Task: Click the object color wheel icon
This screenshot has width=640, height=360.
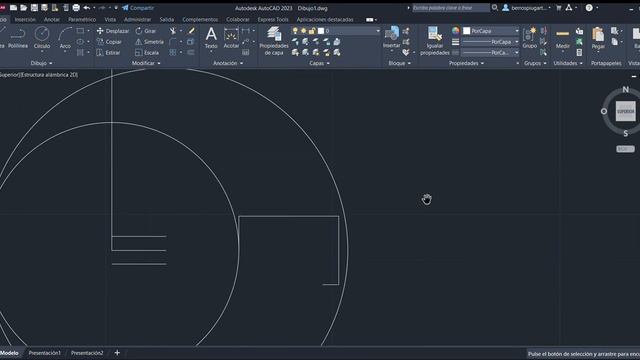Action: click(456, 31)
